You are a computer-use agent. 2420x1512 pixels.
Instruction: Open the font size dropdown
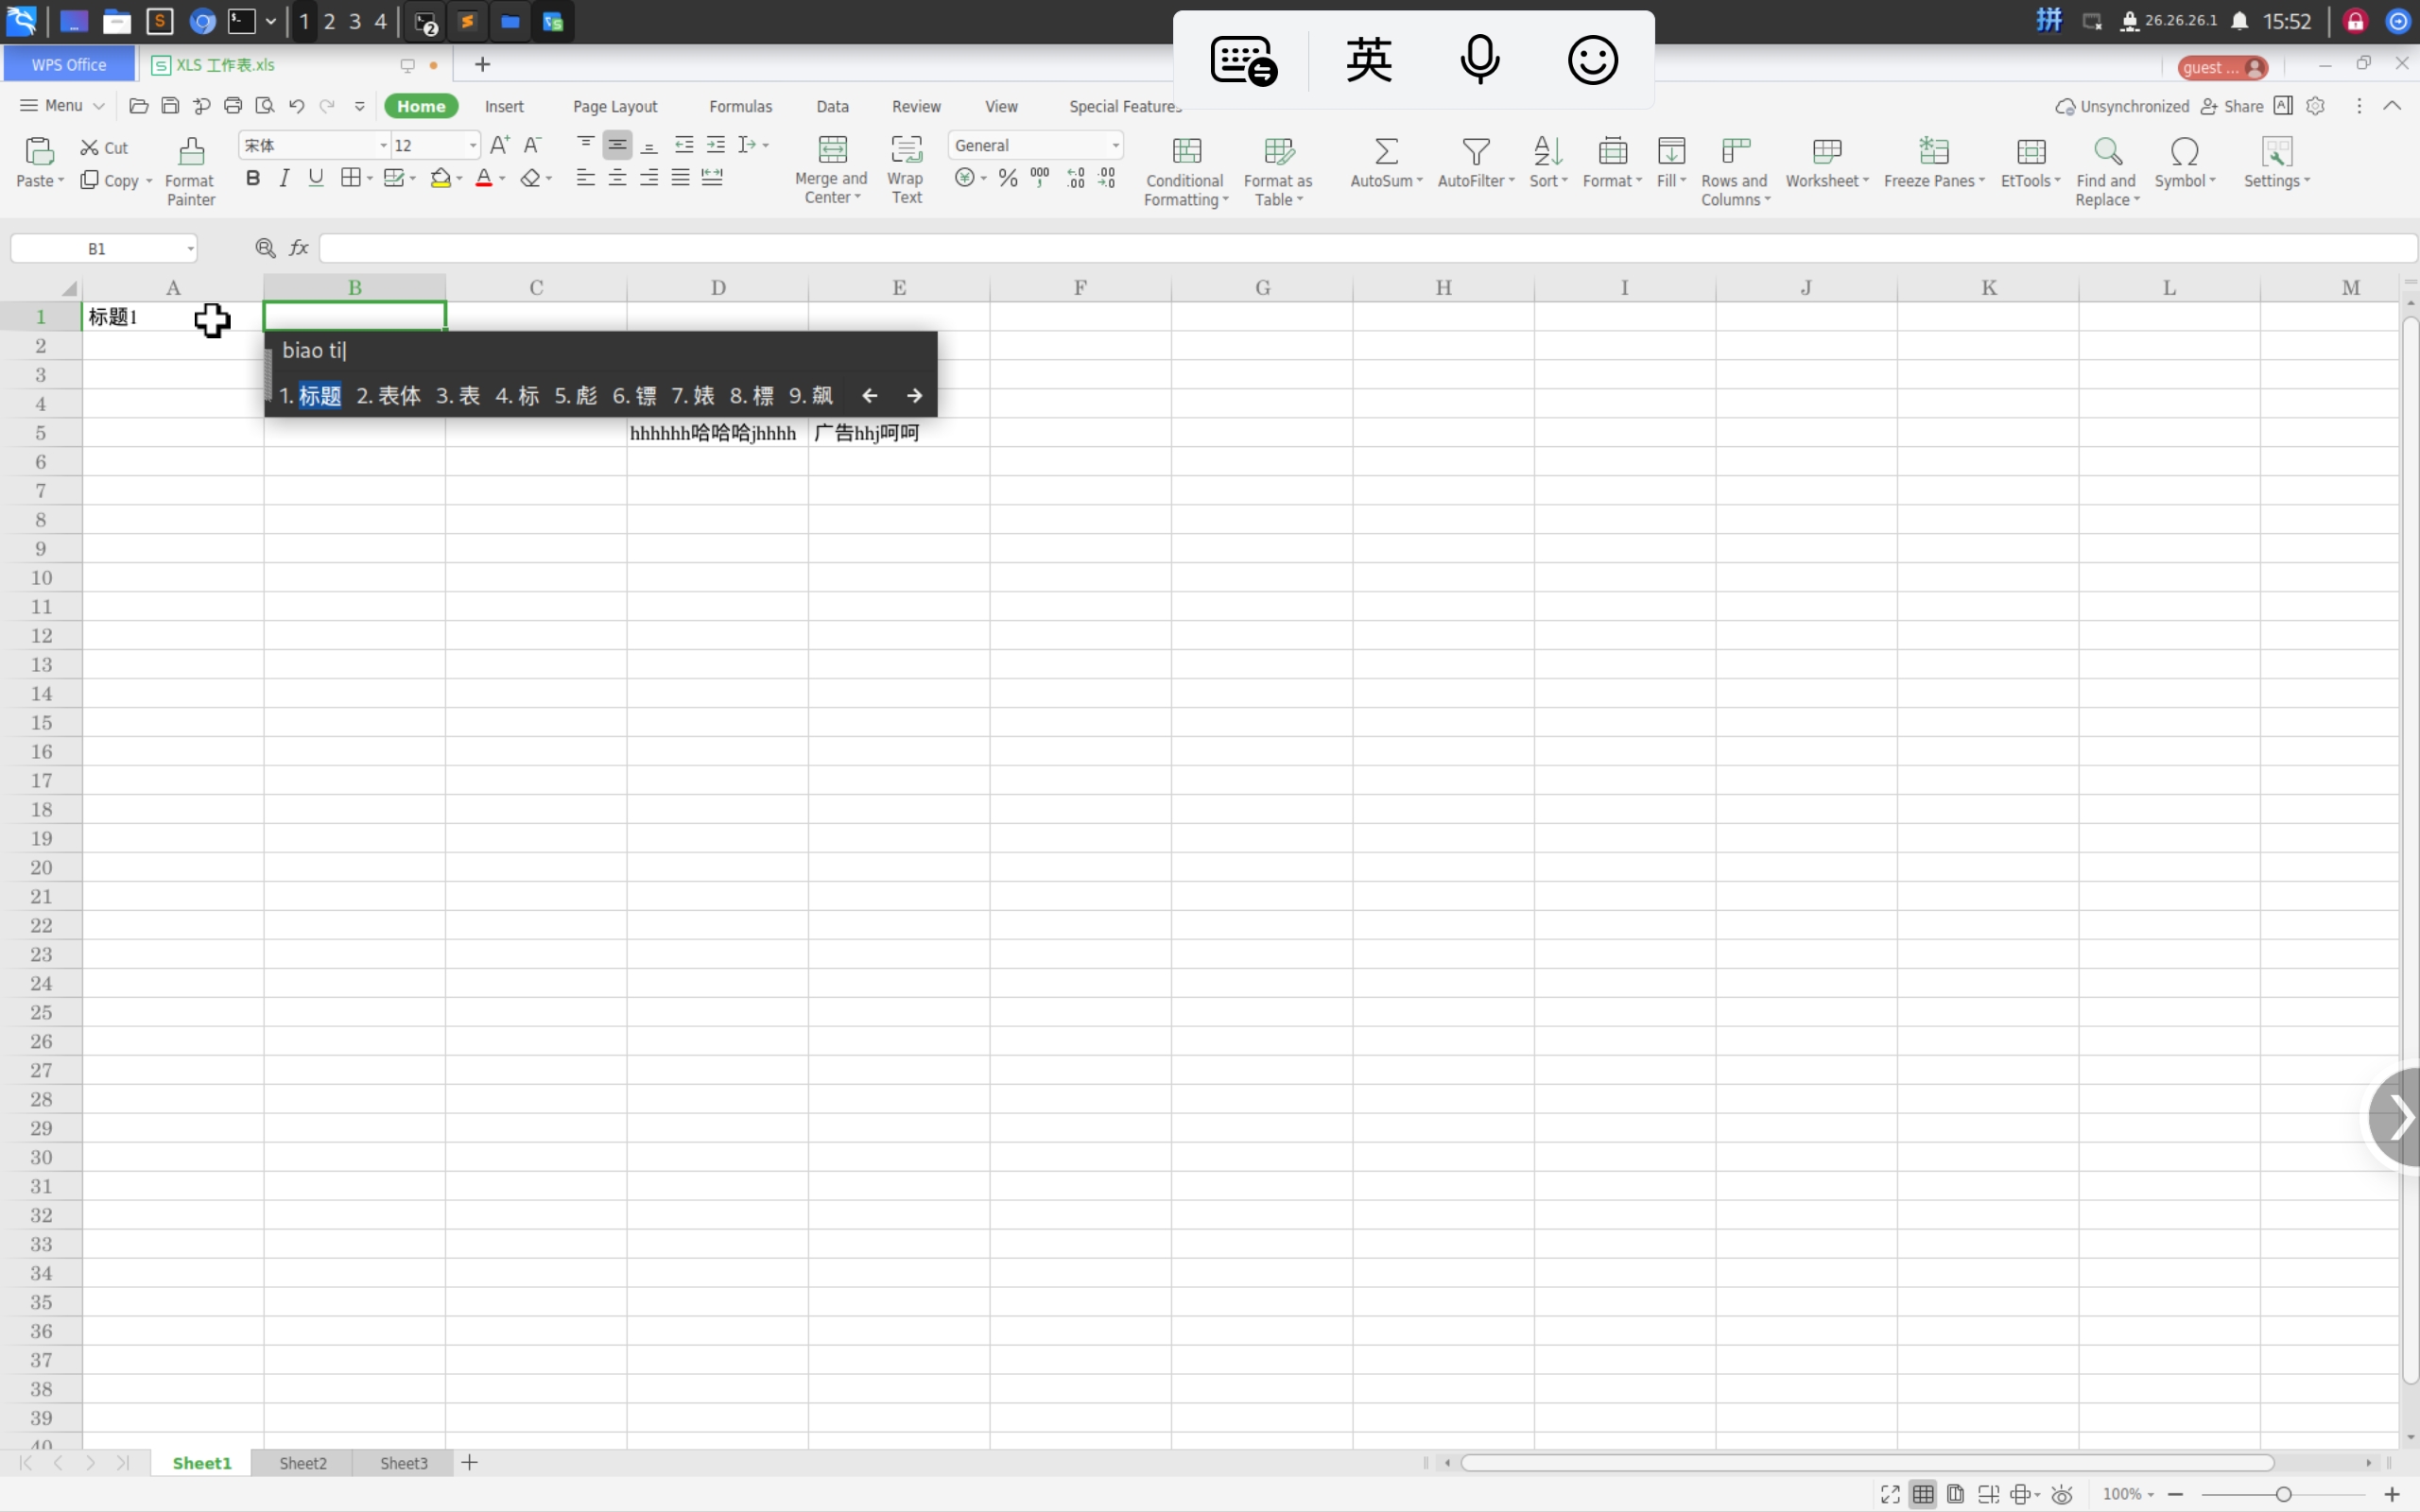473,146
